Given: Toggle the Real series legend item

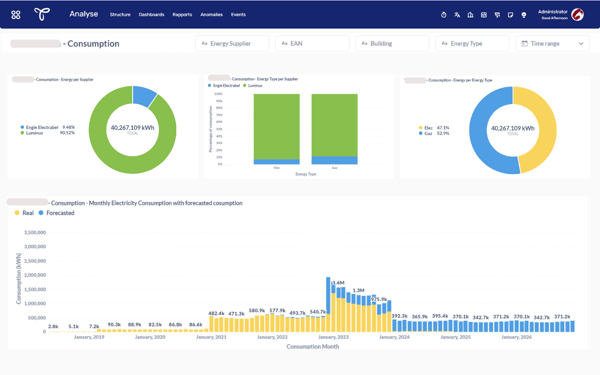Looking at the screenshot, I should [x=24, y=213].
